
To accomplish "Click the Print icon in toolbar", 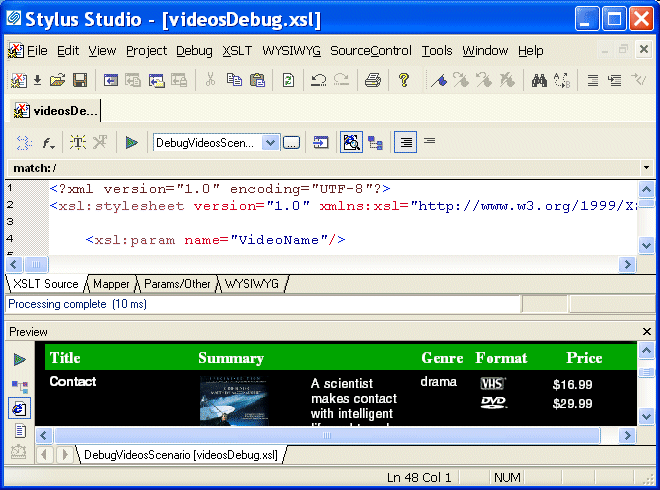I will 372,81.
